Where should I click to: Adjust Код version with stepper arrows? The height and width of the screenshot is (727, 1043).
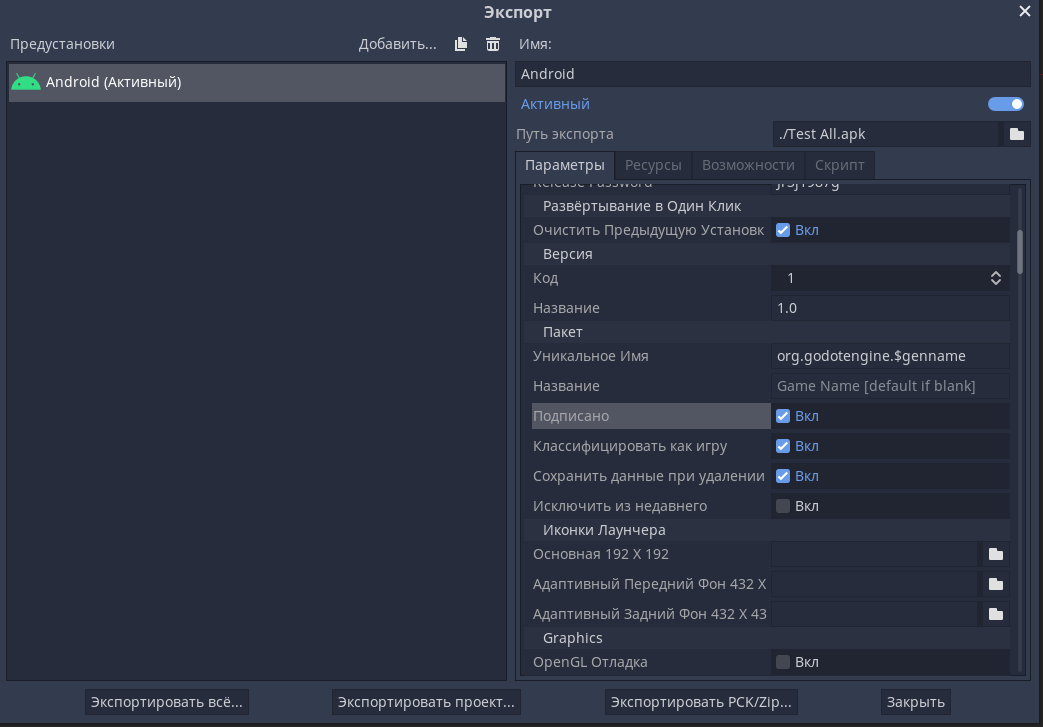pyautogui.click(x=995, y=278)
